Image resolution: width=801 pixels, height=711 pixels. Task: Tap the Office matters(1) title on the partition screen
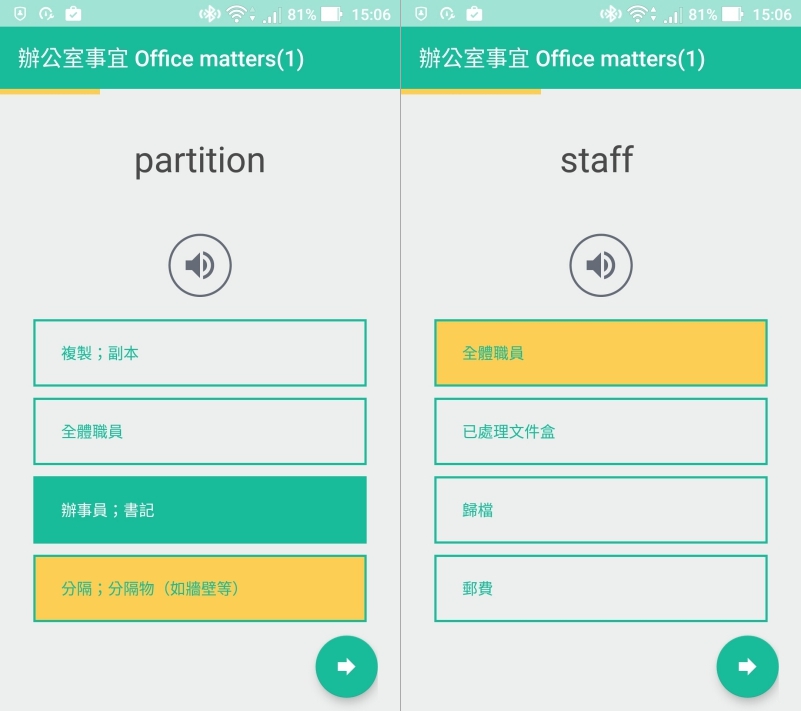[161, 59]
